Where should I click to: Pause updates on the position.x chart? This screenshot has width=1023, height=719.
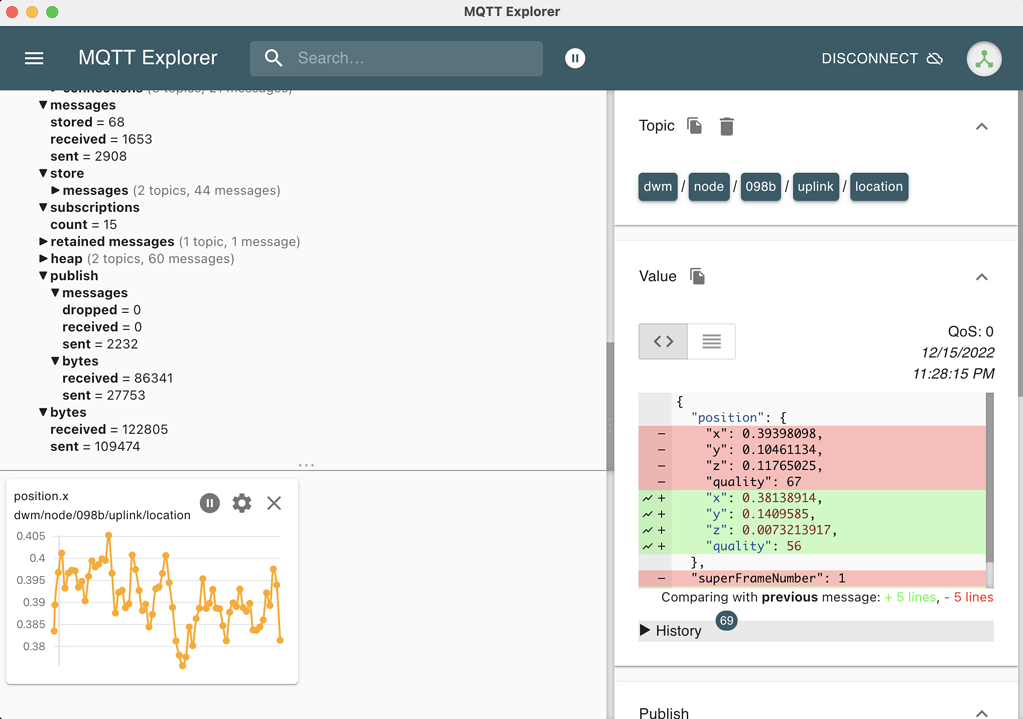coord(209,503)
